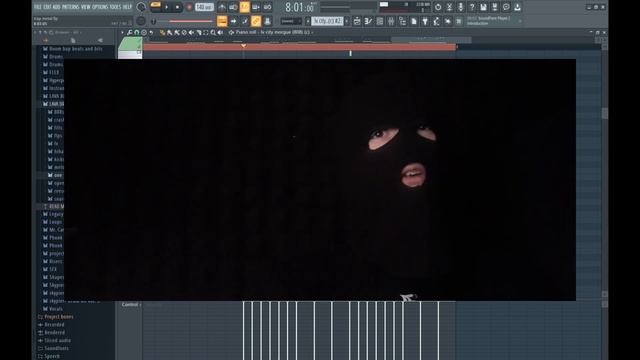The image size is (640, 360).
Task: Toggle the highlighted note grouping link icon
Action: coord(256,21)
